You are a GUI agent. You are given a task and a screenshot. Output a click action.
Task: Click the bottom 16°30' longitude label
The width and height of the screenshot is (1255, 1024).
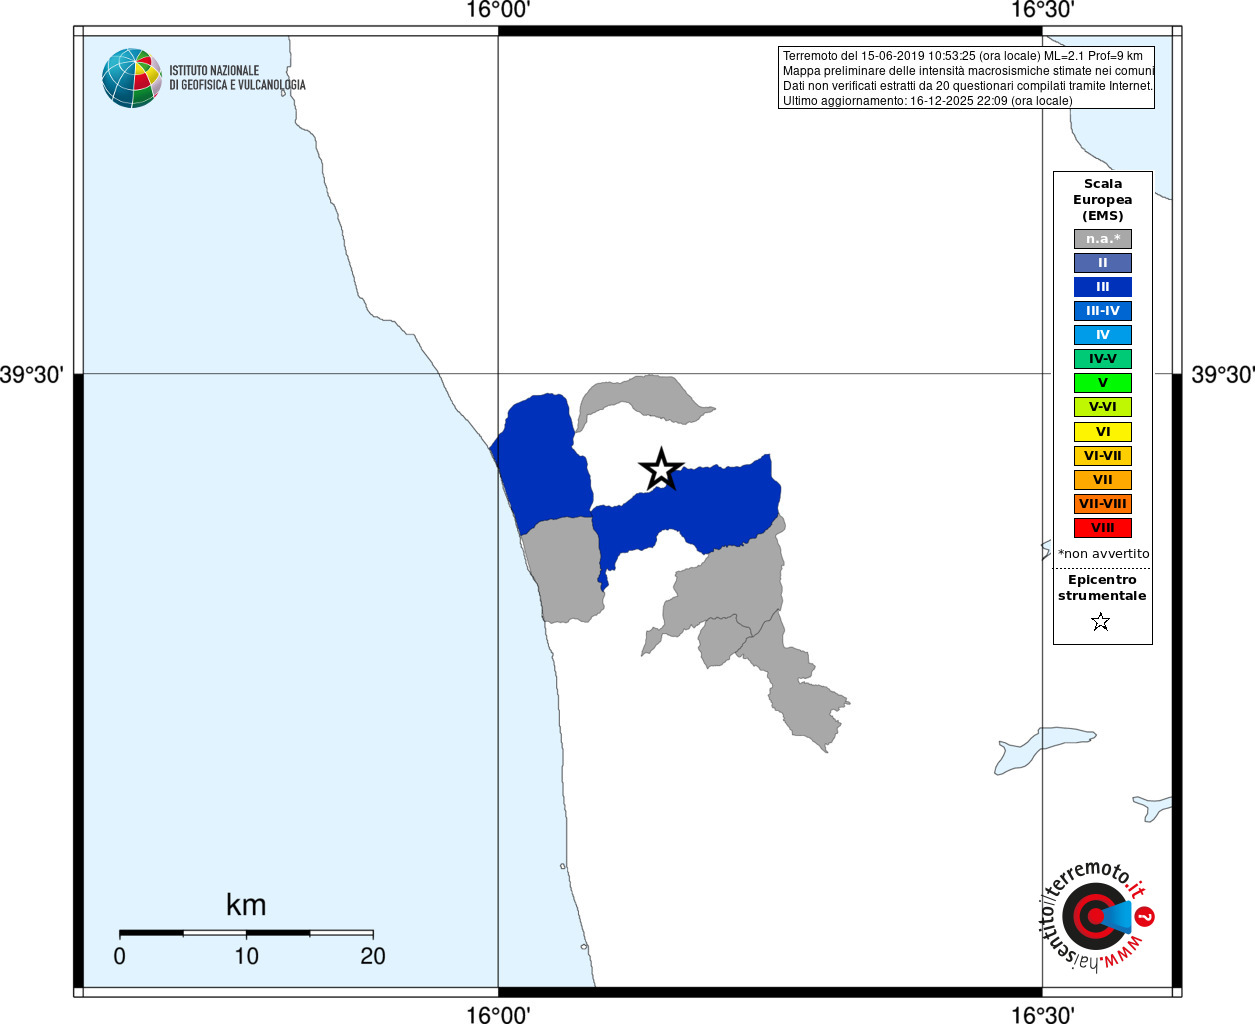[x=1042, y=1014]
